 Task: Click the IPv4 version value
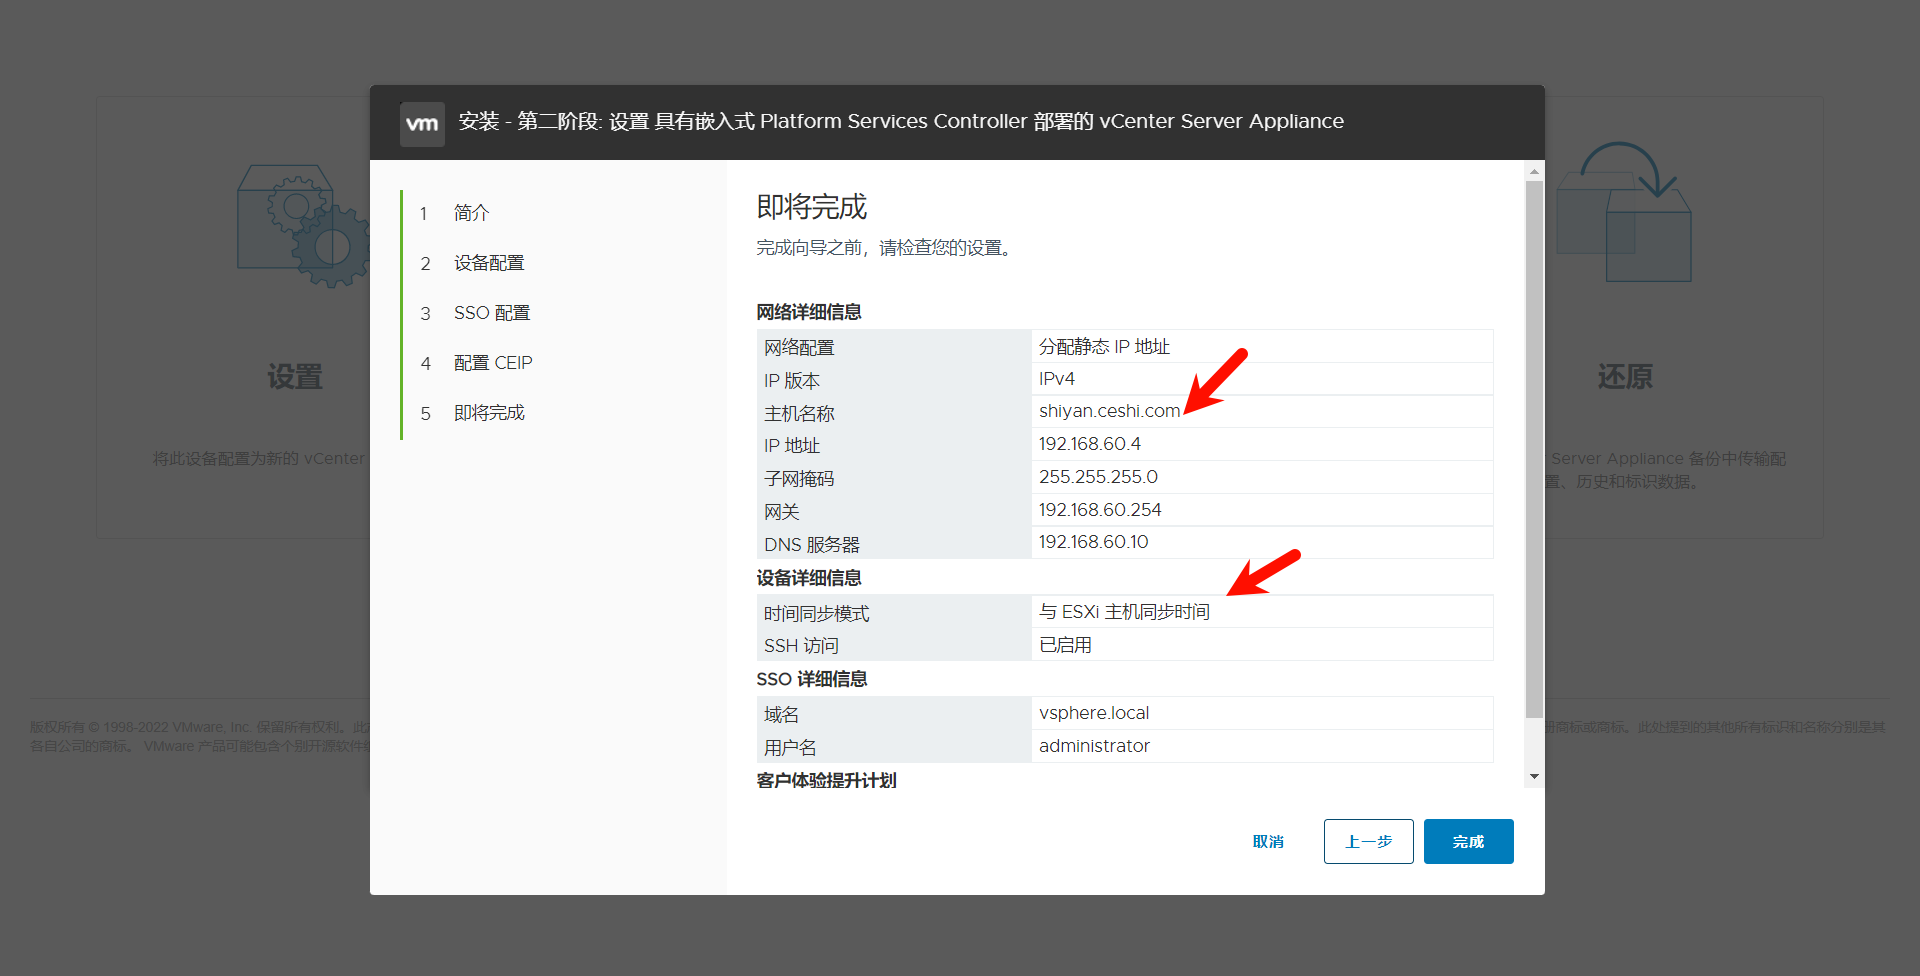[x=1057, y=379]
